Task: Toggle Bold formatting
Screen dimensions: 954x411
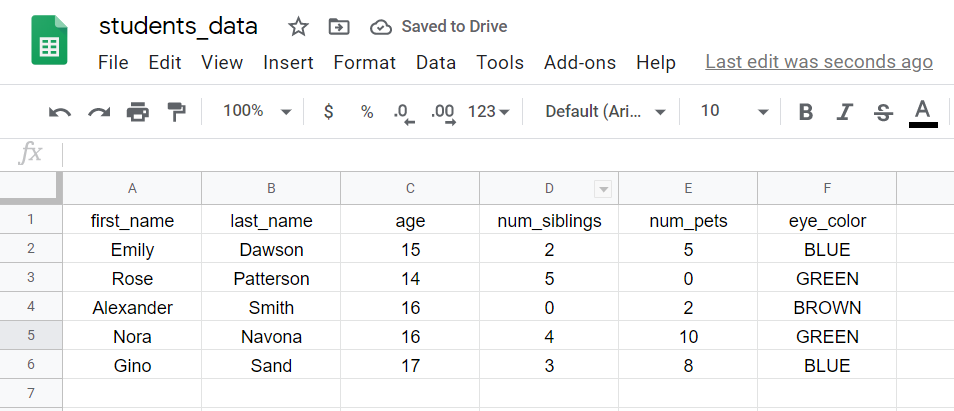Action: coord(806,112)
